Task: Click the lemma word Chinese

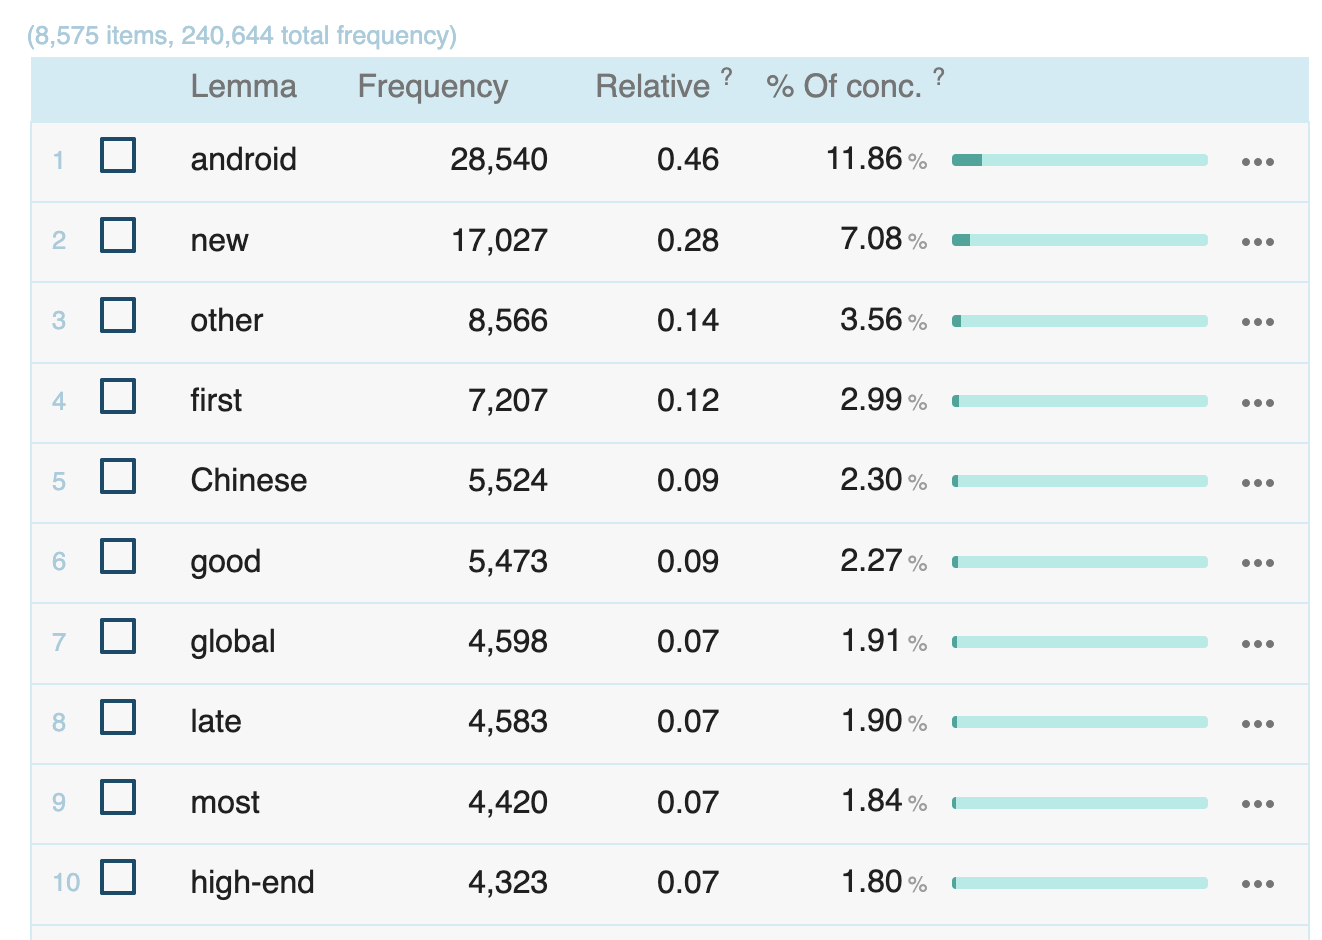Action: [248, 480]
